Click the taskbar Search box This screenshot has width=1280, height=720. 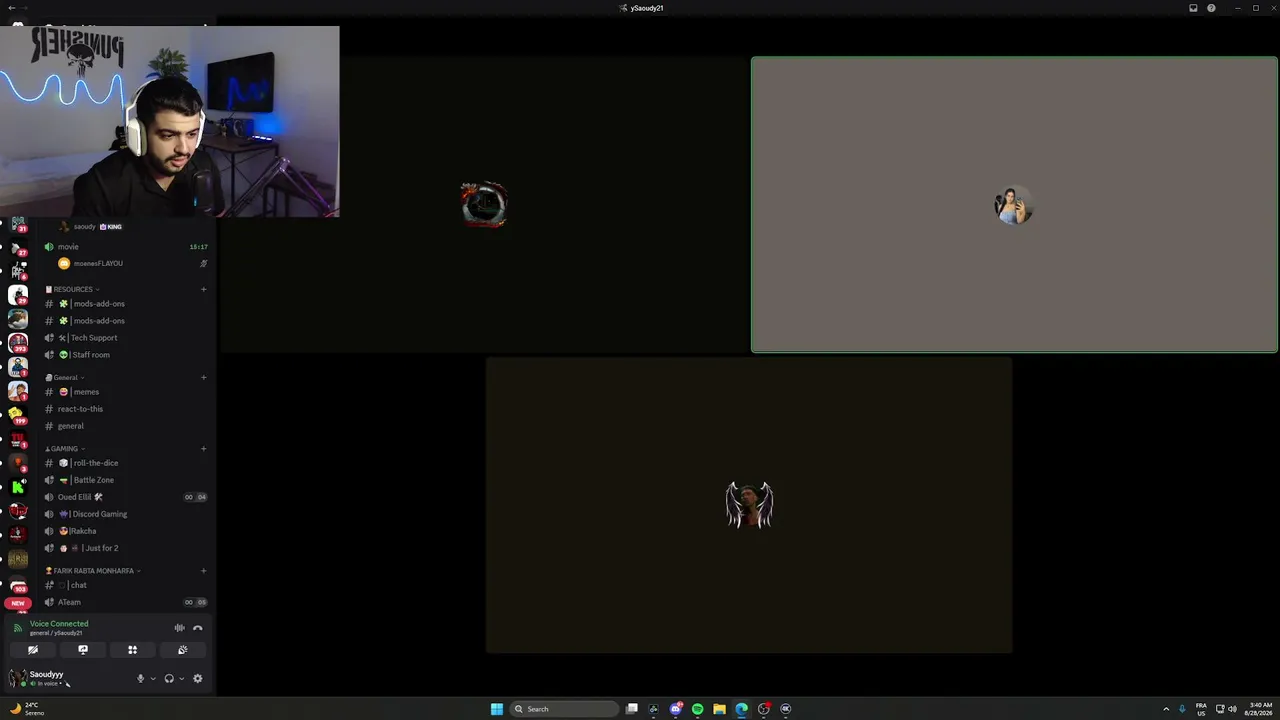565,709
